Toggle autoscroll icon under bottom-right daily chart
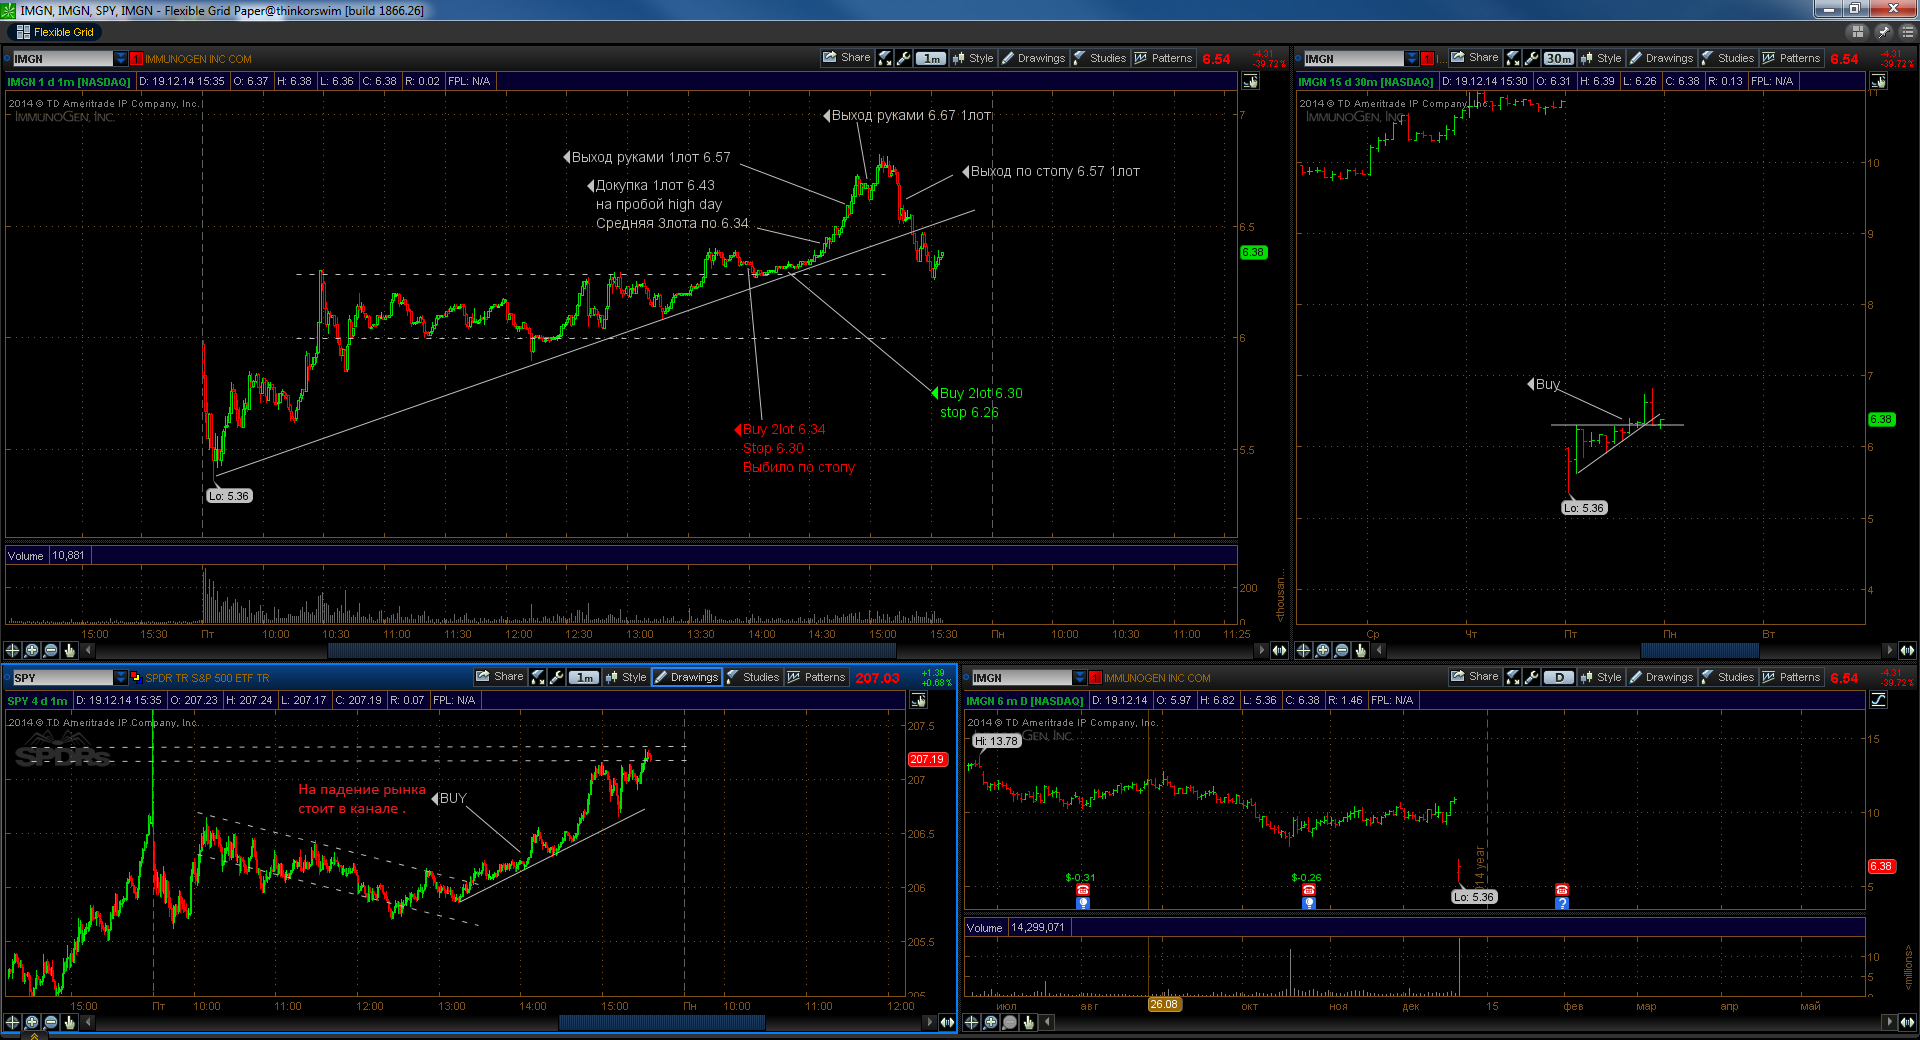 pos(1908,1022)
